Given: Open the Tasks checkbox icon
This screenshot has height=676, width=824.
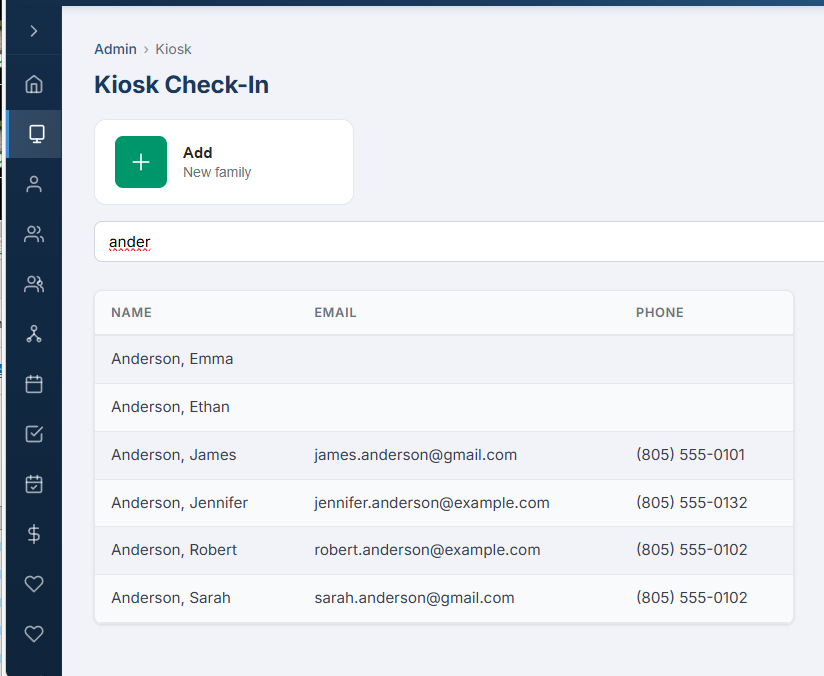Looking at the screenshot, I should (x=34, y=433).
